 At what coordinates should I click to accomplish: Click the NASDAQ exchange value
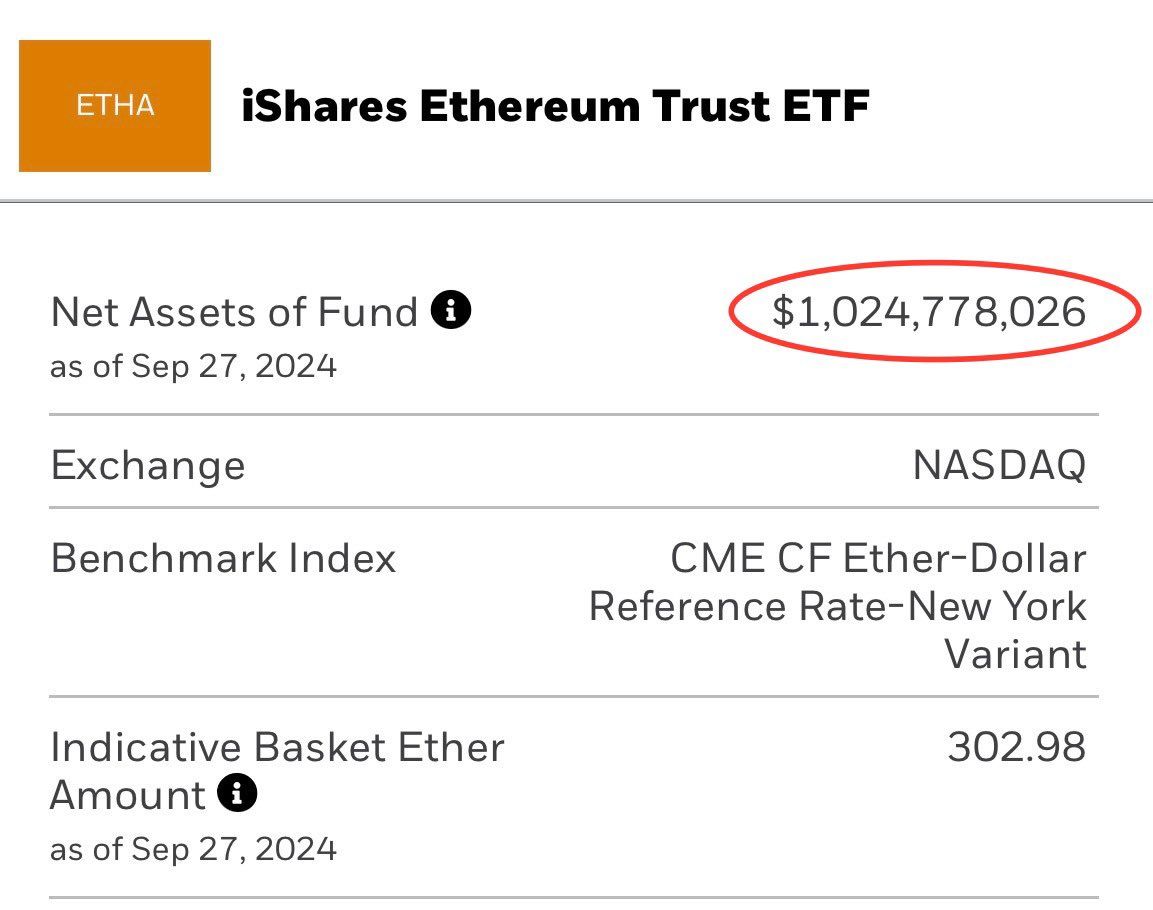point(998,466)
